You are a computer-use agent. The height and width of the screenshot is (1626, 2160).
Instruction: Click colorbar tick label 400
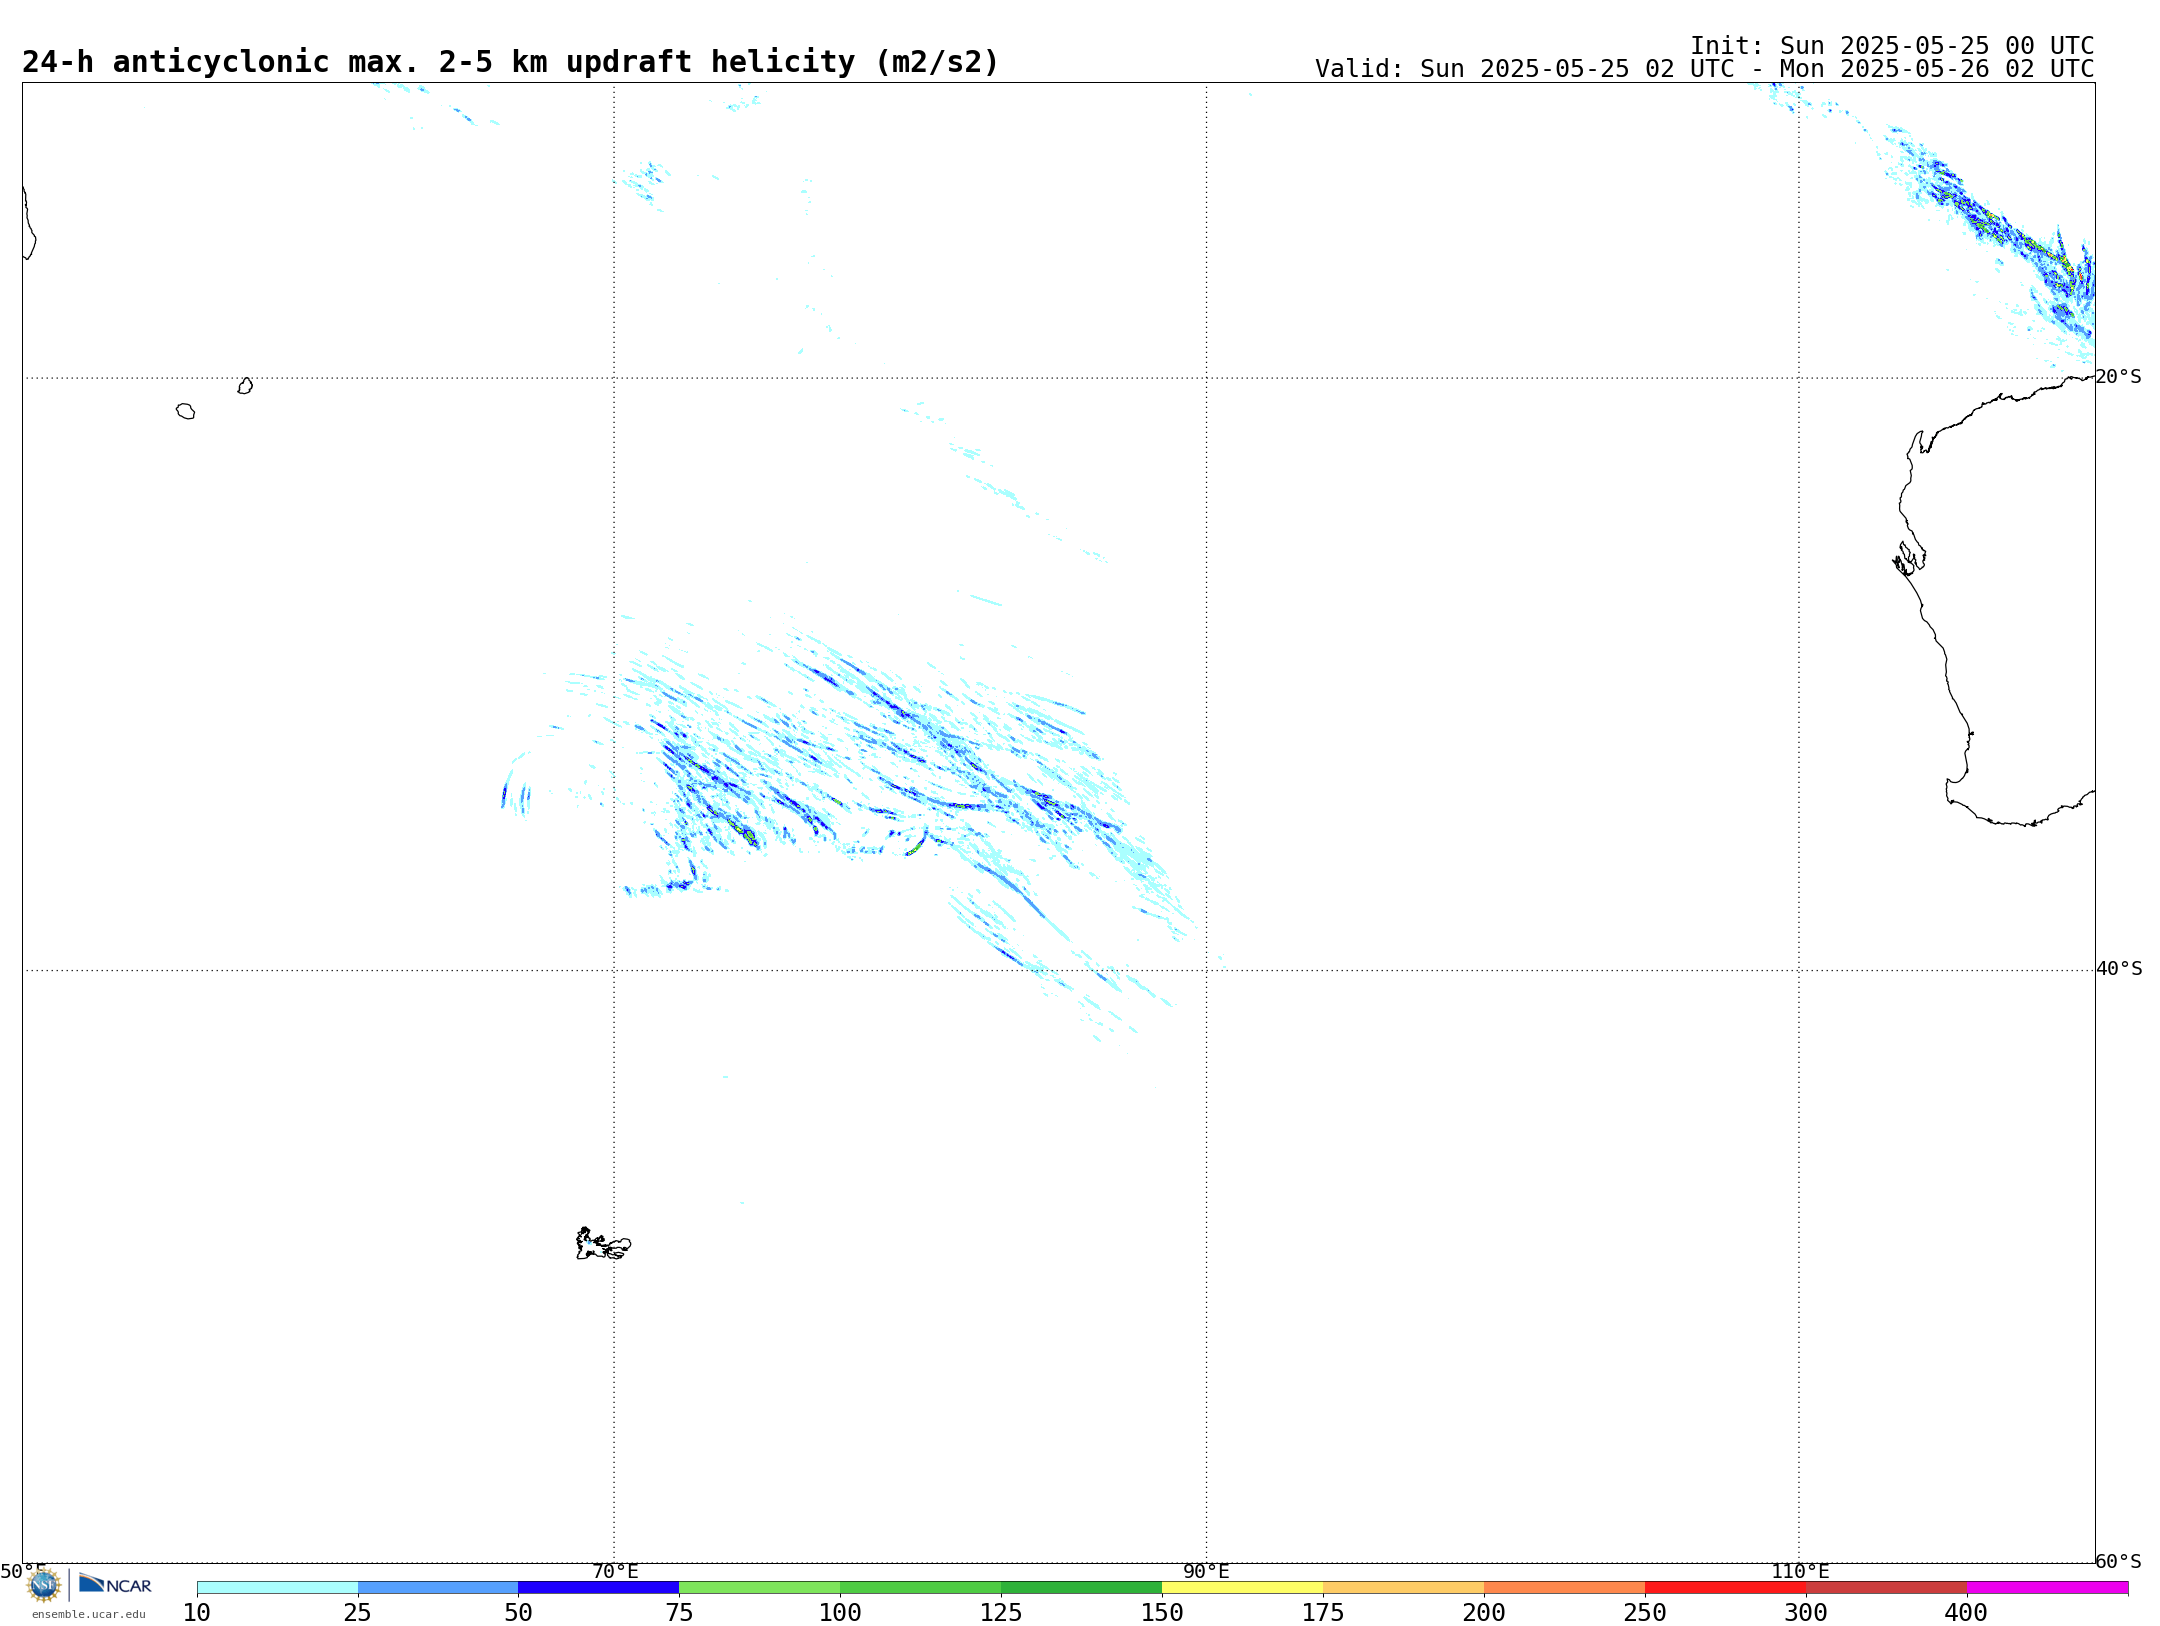point(1967,1613)
